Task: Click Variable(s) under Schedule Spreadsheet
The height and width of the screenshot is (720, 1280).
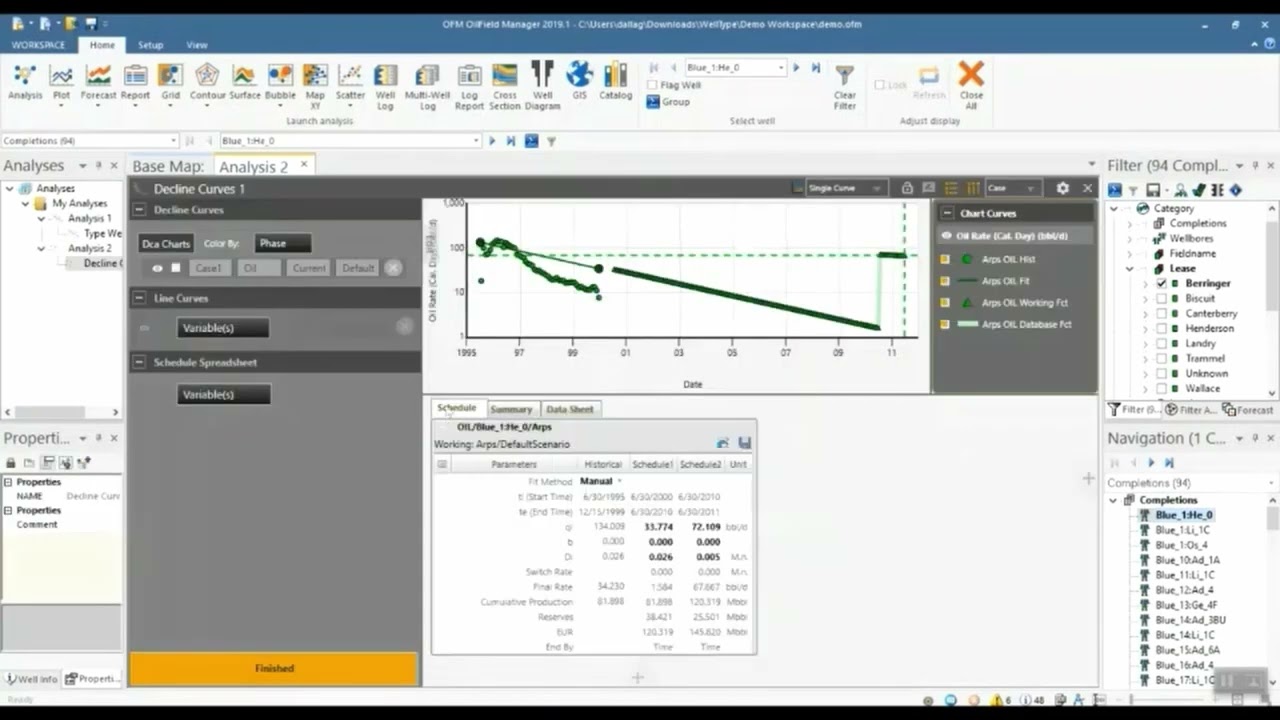Action: (222, 394)
